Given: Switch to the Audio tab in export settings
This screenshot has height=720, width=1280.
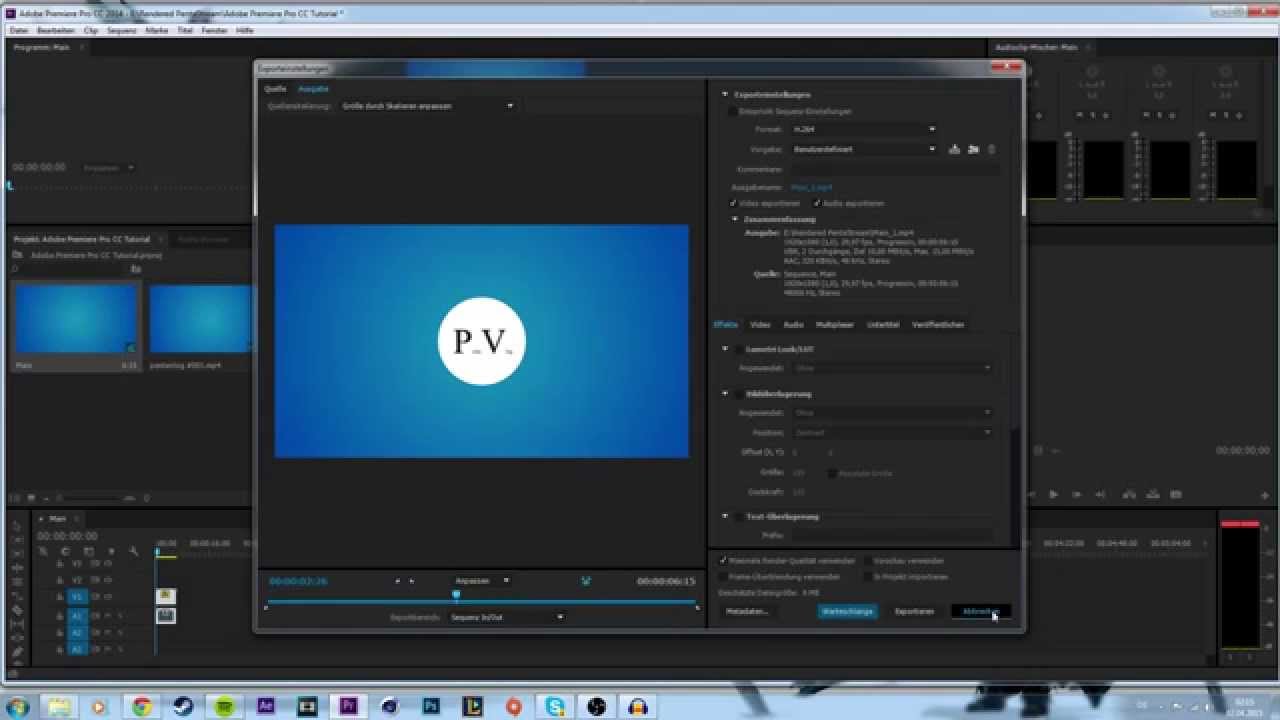Looking at the screenshot, I should [793, 325].
